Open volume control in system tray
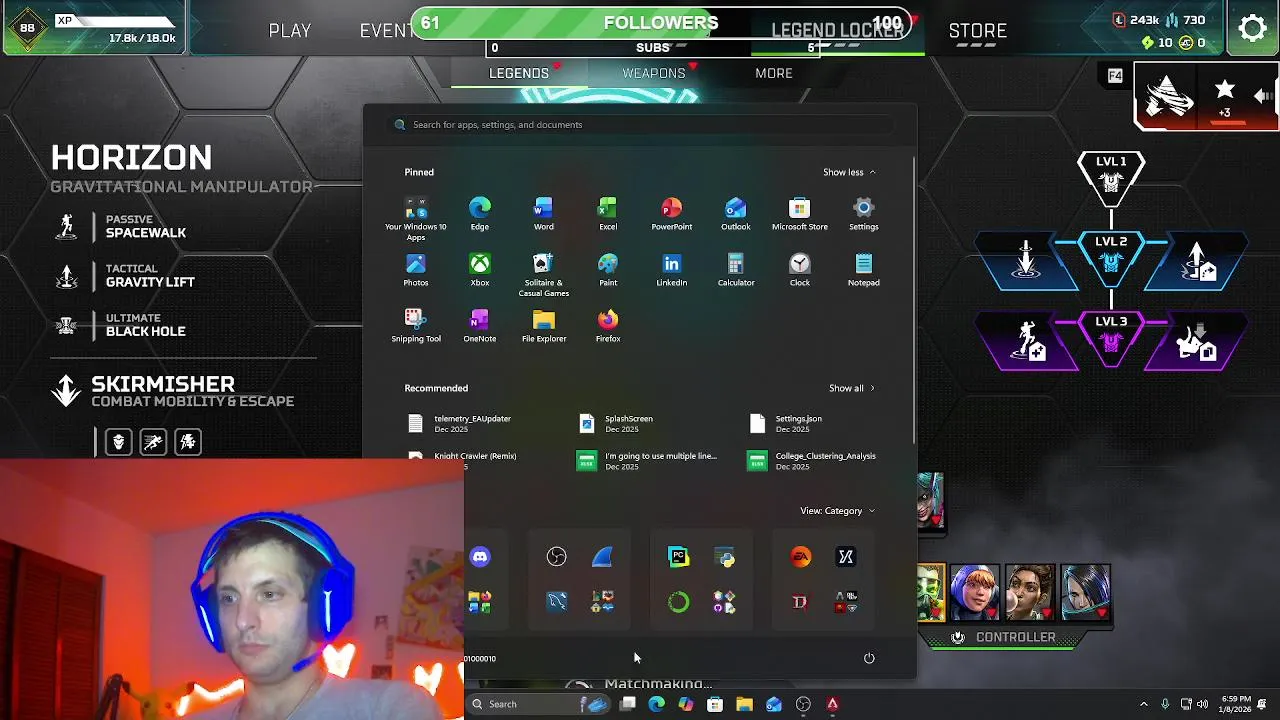The width and height of the screenshot is (1280, 720). [x=1202, y=704]
